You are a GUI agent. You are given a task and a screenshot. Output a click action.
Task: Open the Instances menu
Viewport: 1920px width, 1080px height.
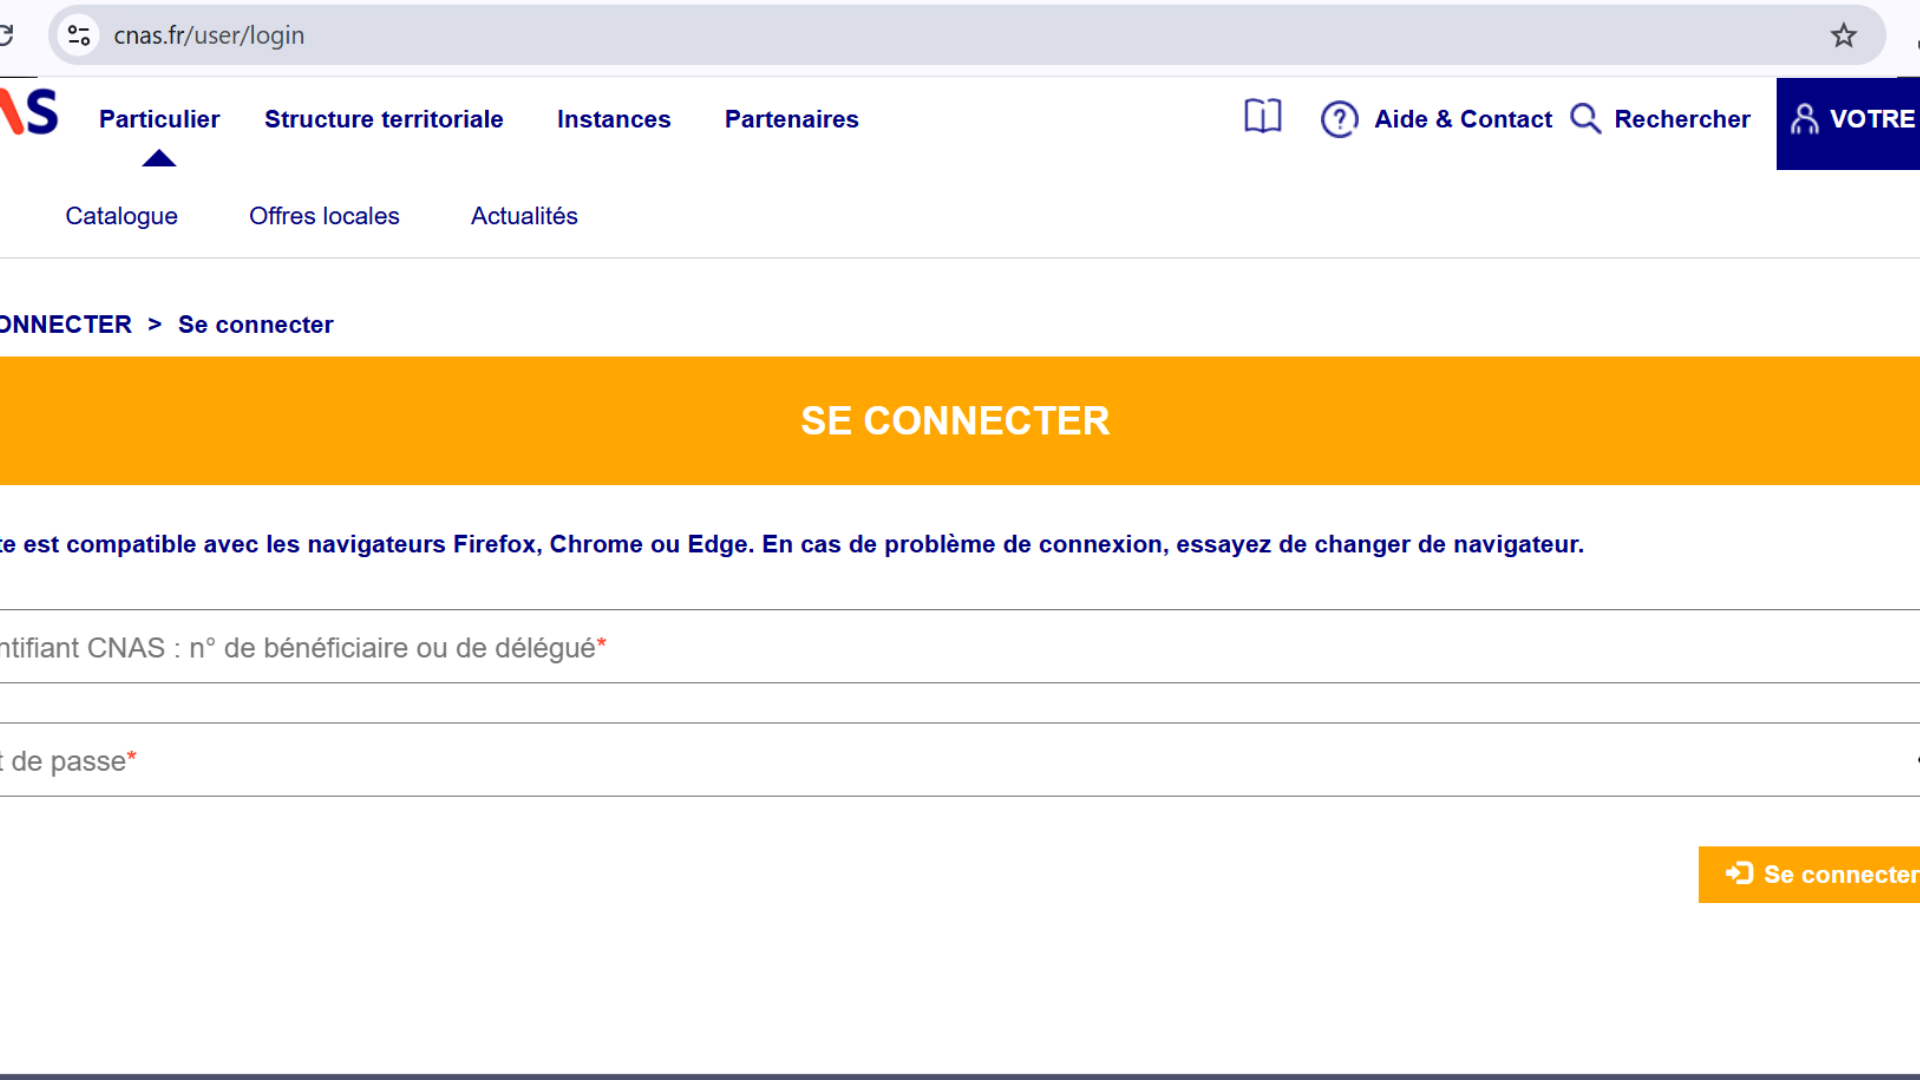coord(614,119)
